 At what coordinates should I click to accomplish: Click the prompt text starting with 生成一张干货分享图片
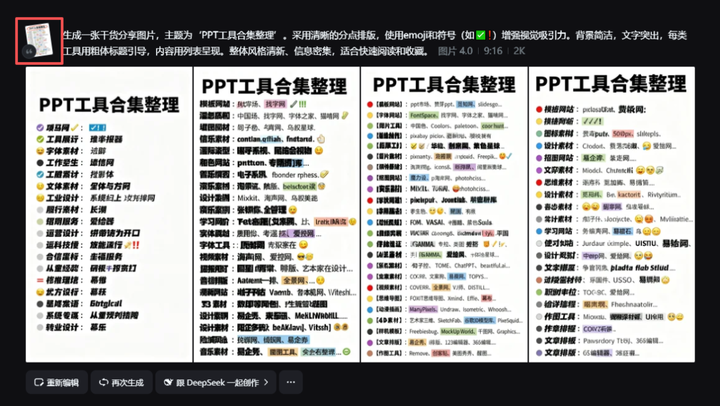click(x=374, y=43)
